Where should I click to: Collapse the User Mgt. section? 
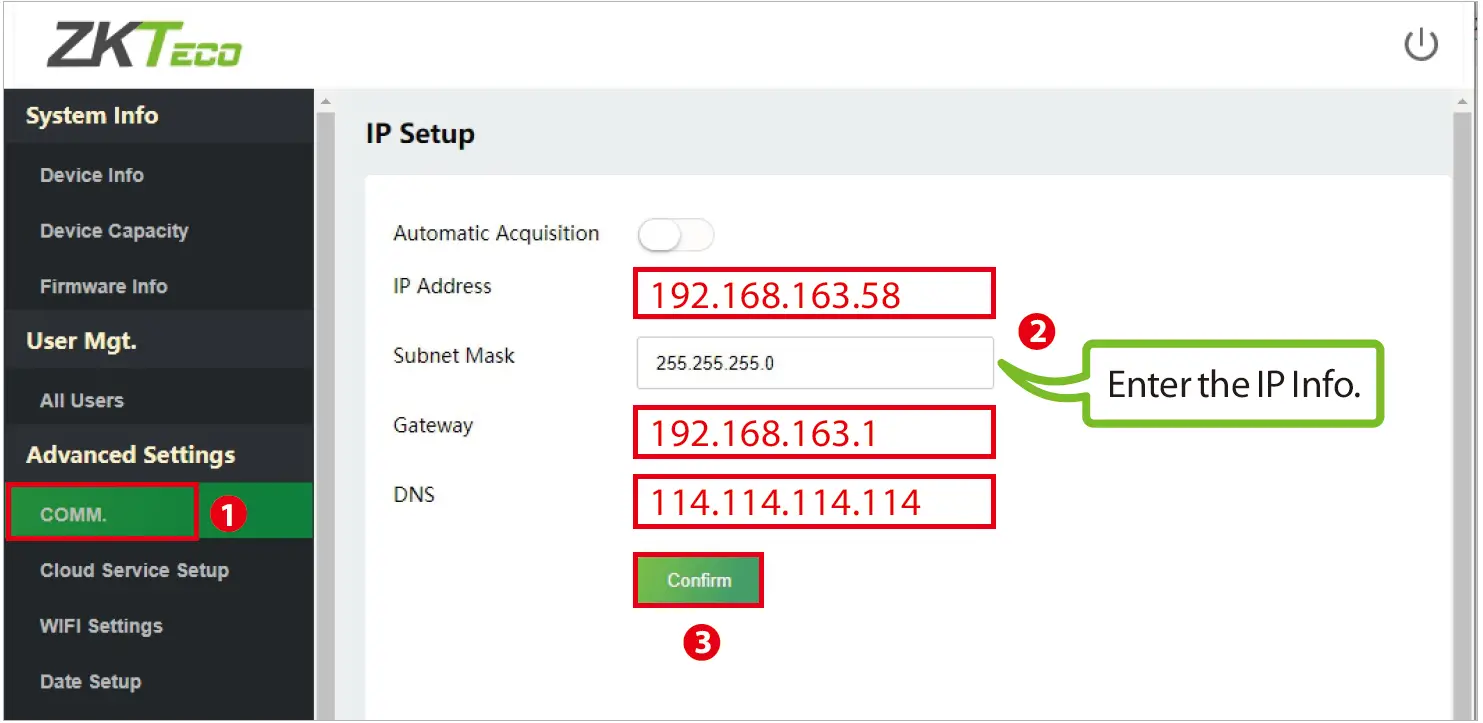tap(81, 342)
